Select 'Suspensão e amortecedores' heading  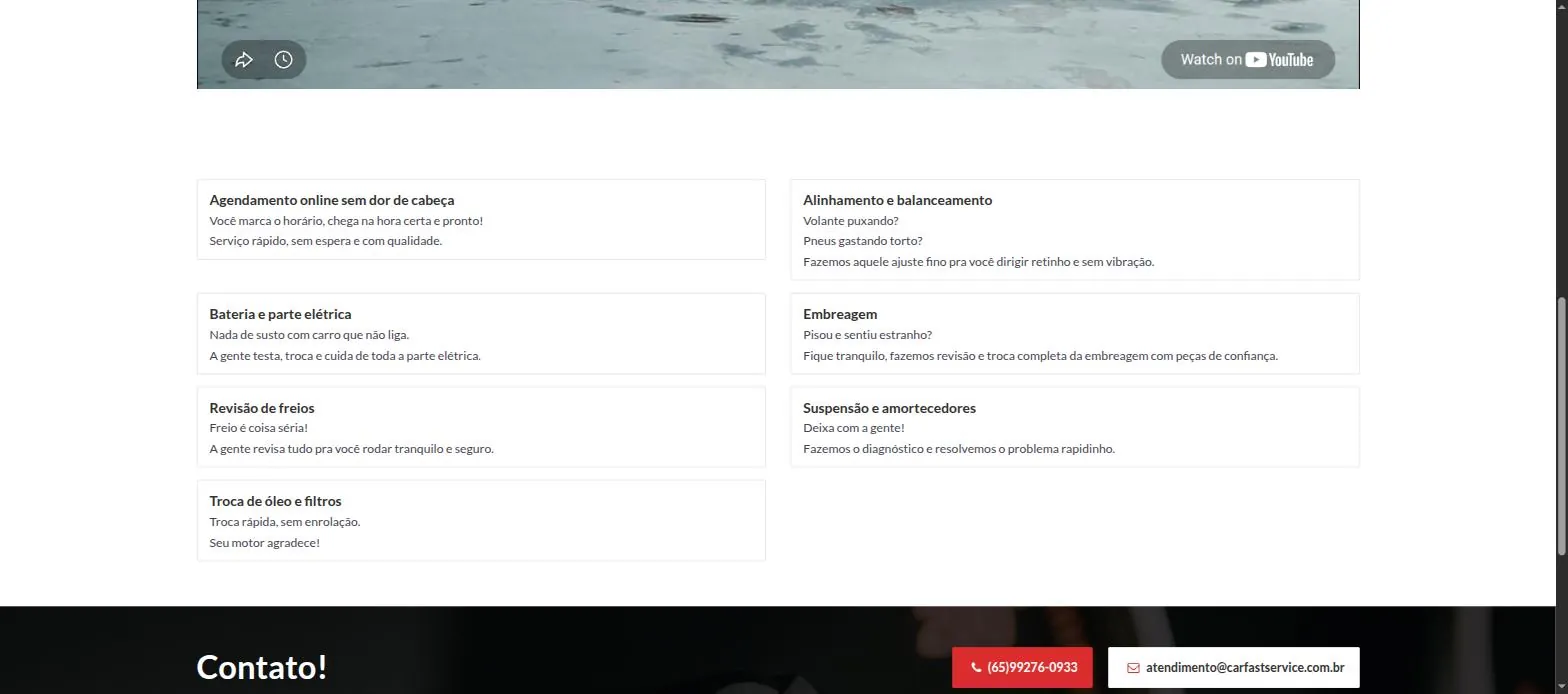coord(889,408)
